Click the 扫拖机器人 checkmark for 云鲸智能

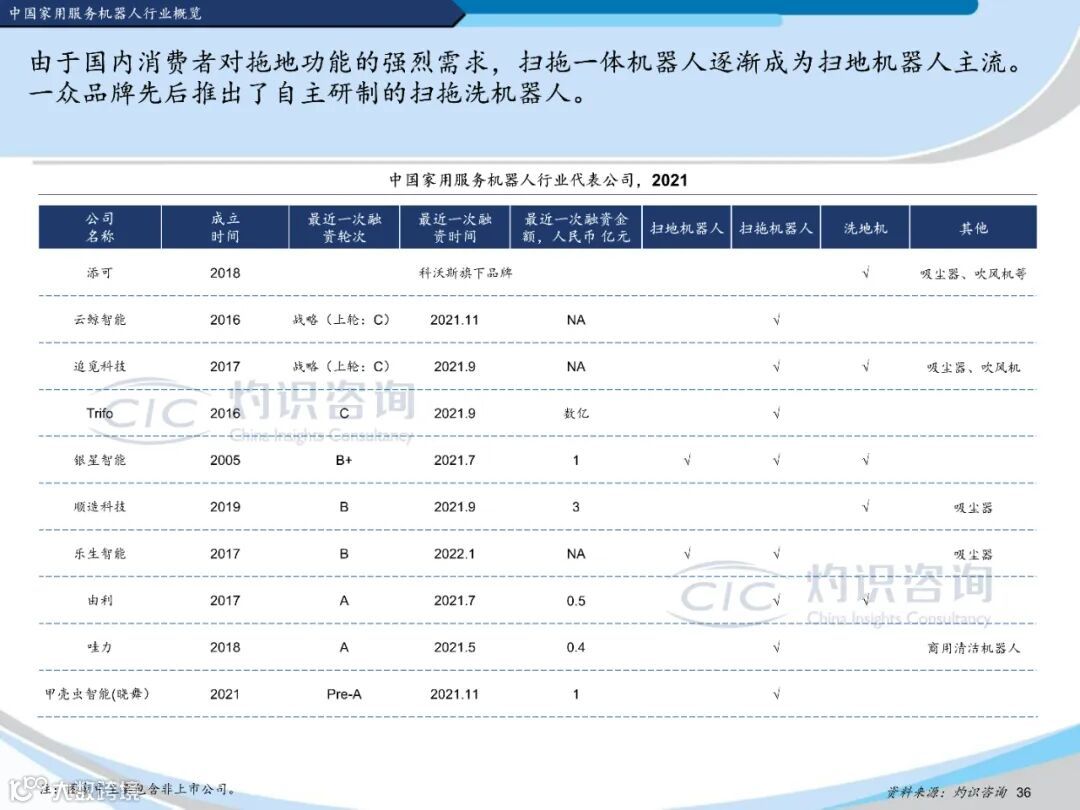776,320
